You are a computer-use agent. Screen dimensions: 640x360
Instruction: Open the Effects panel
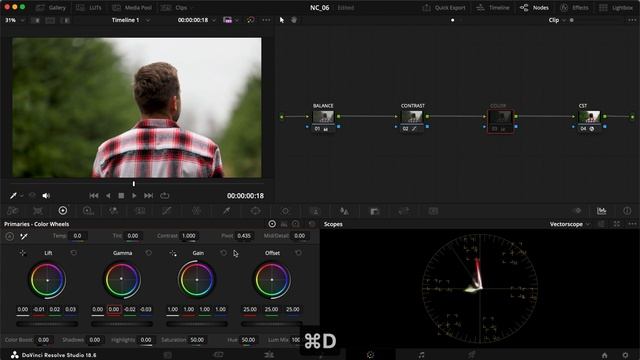pyautogui.click(x=574, y=8)
